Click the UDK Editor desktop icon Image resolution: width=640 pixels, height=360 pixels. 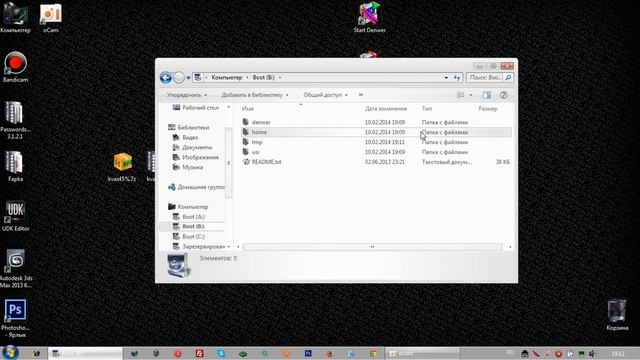point(16,216)
